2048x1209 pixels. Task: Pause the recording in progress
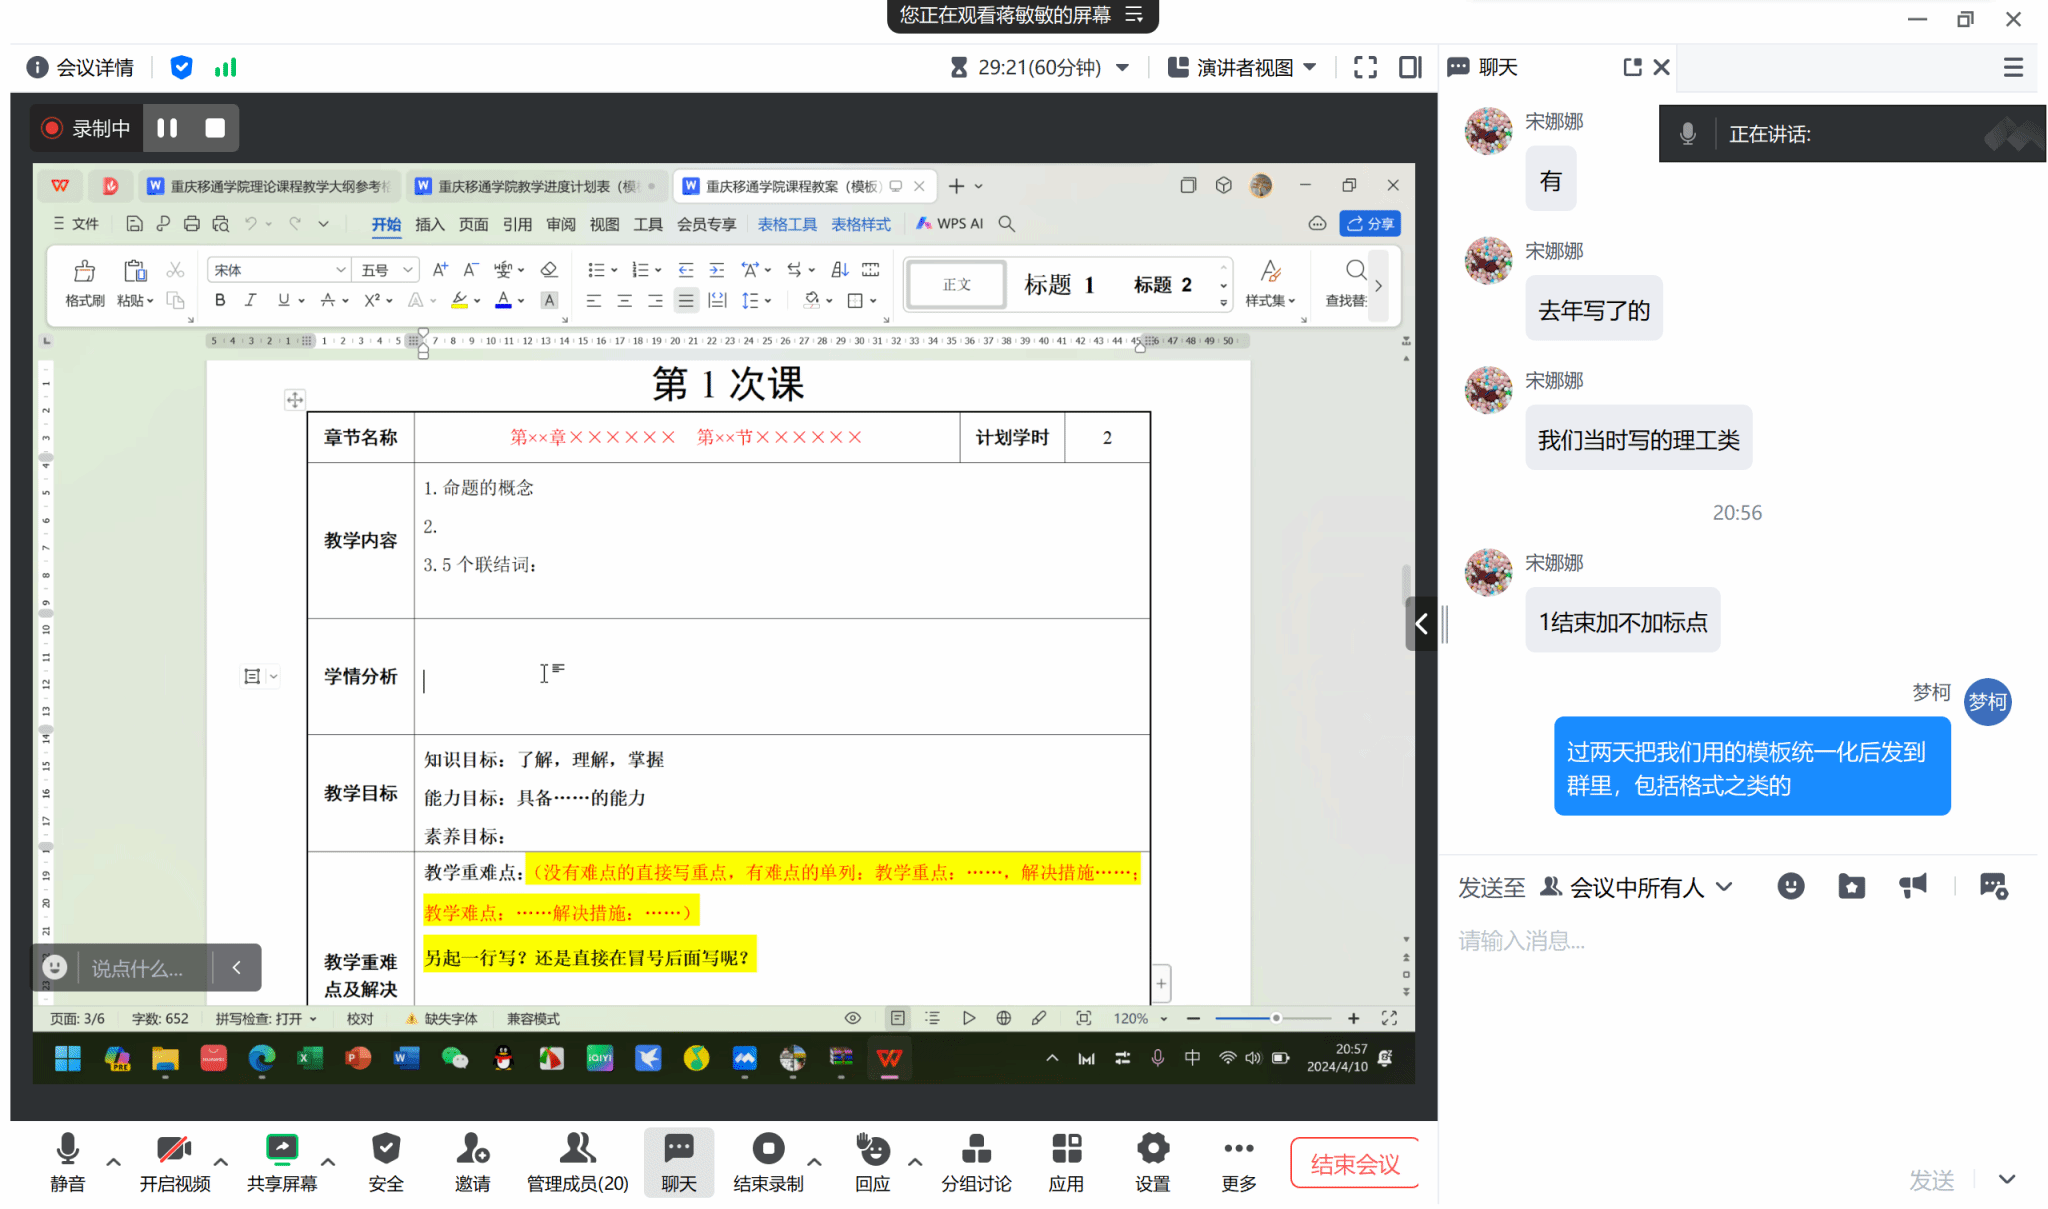(167, 128)
